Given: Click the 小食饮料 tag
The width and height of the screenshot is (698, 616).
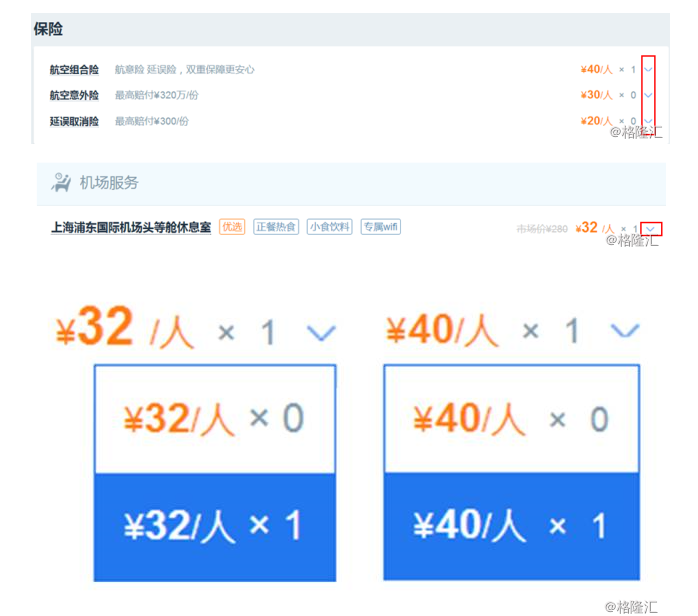Looking at the screenshot, I should coord(329,227).
